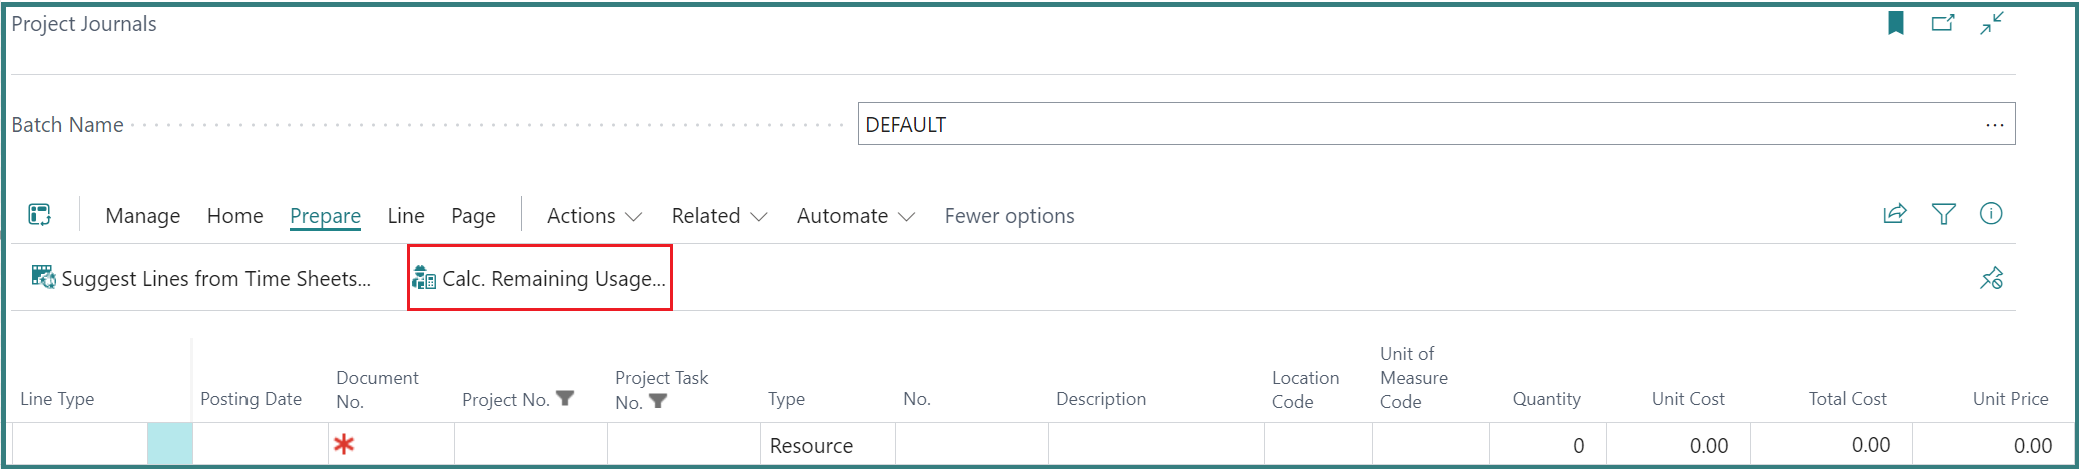Click Suggest Lines from Time Sheets

201,278
